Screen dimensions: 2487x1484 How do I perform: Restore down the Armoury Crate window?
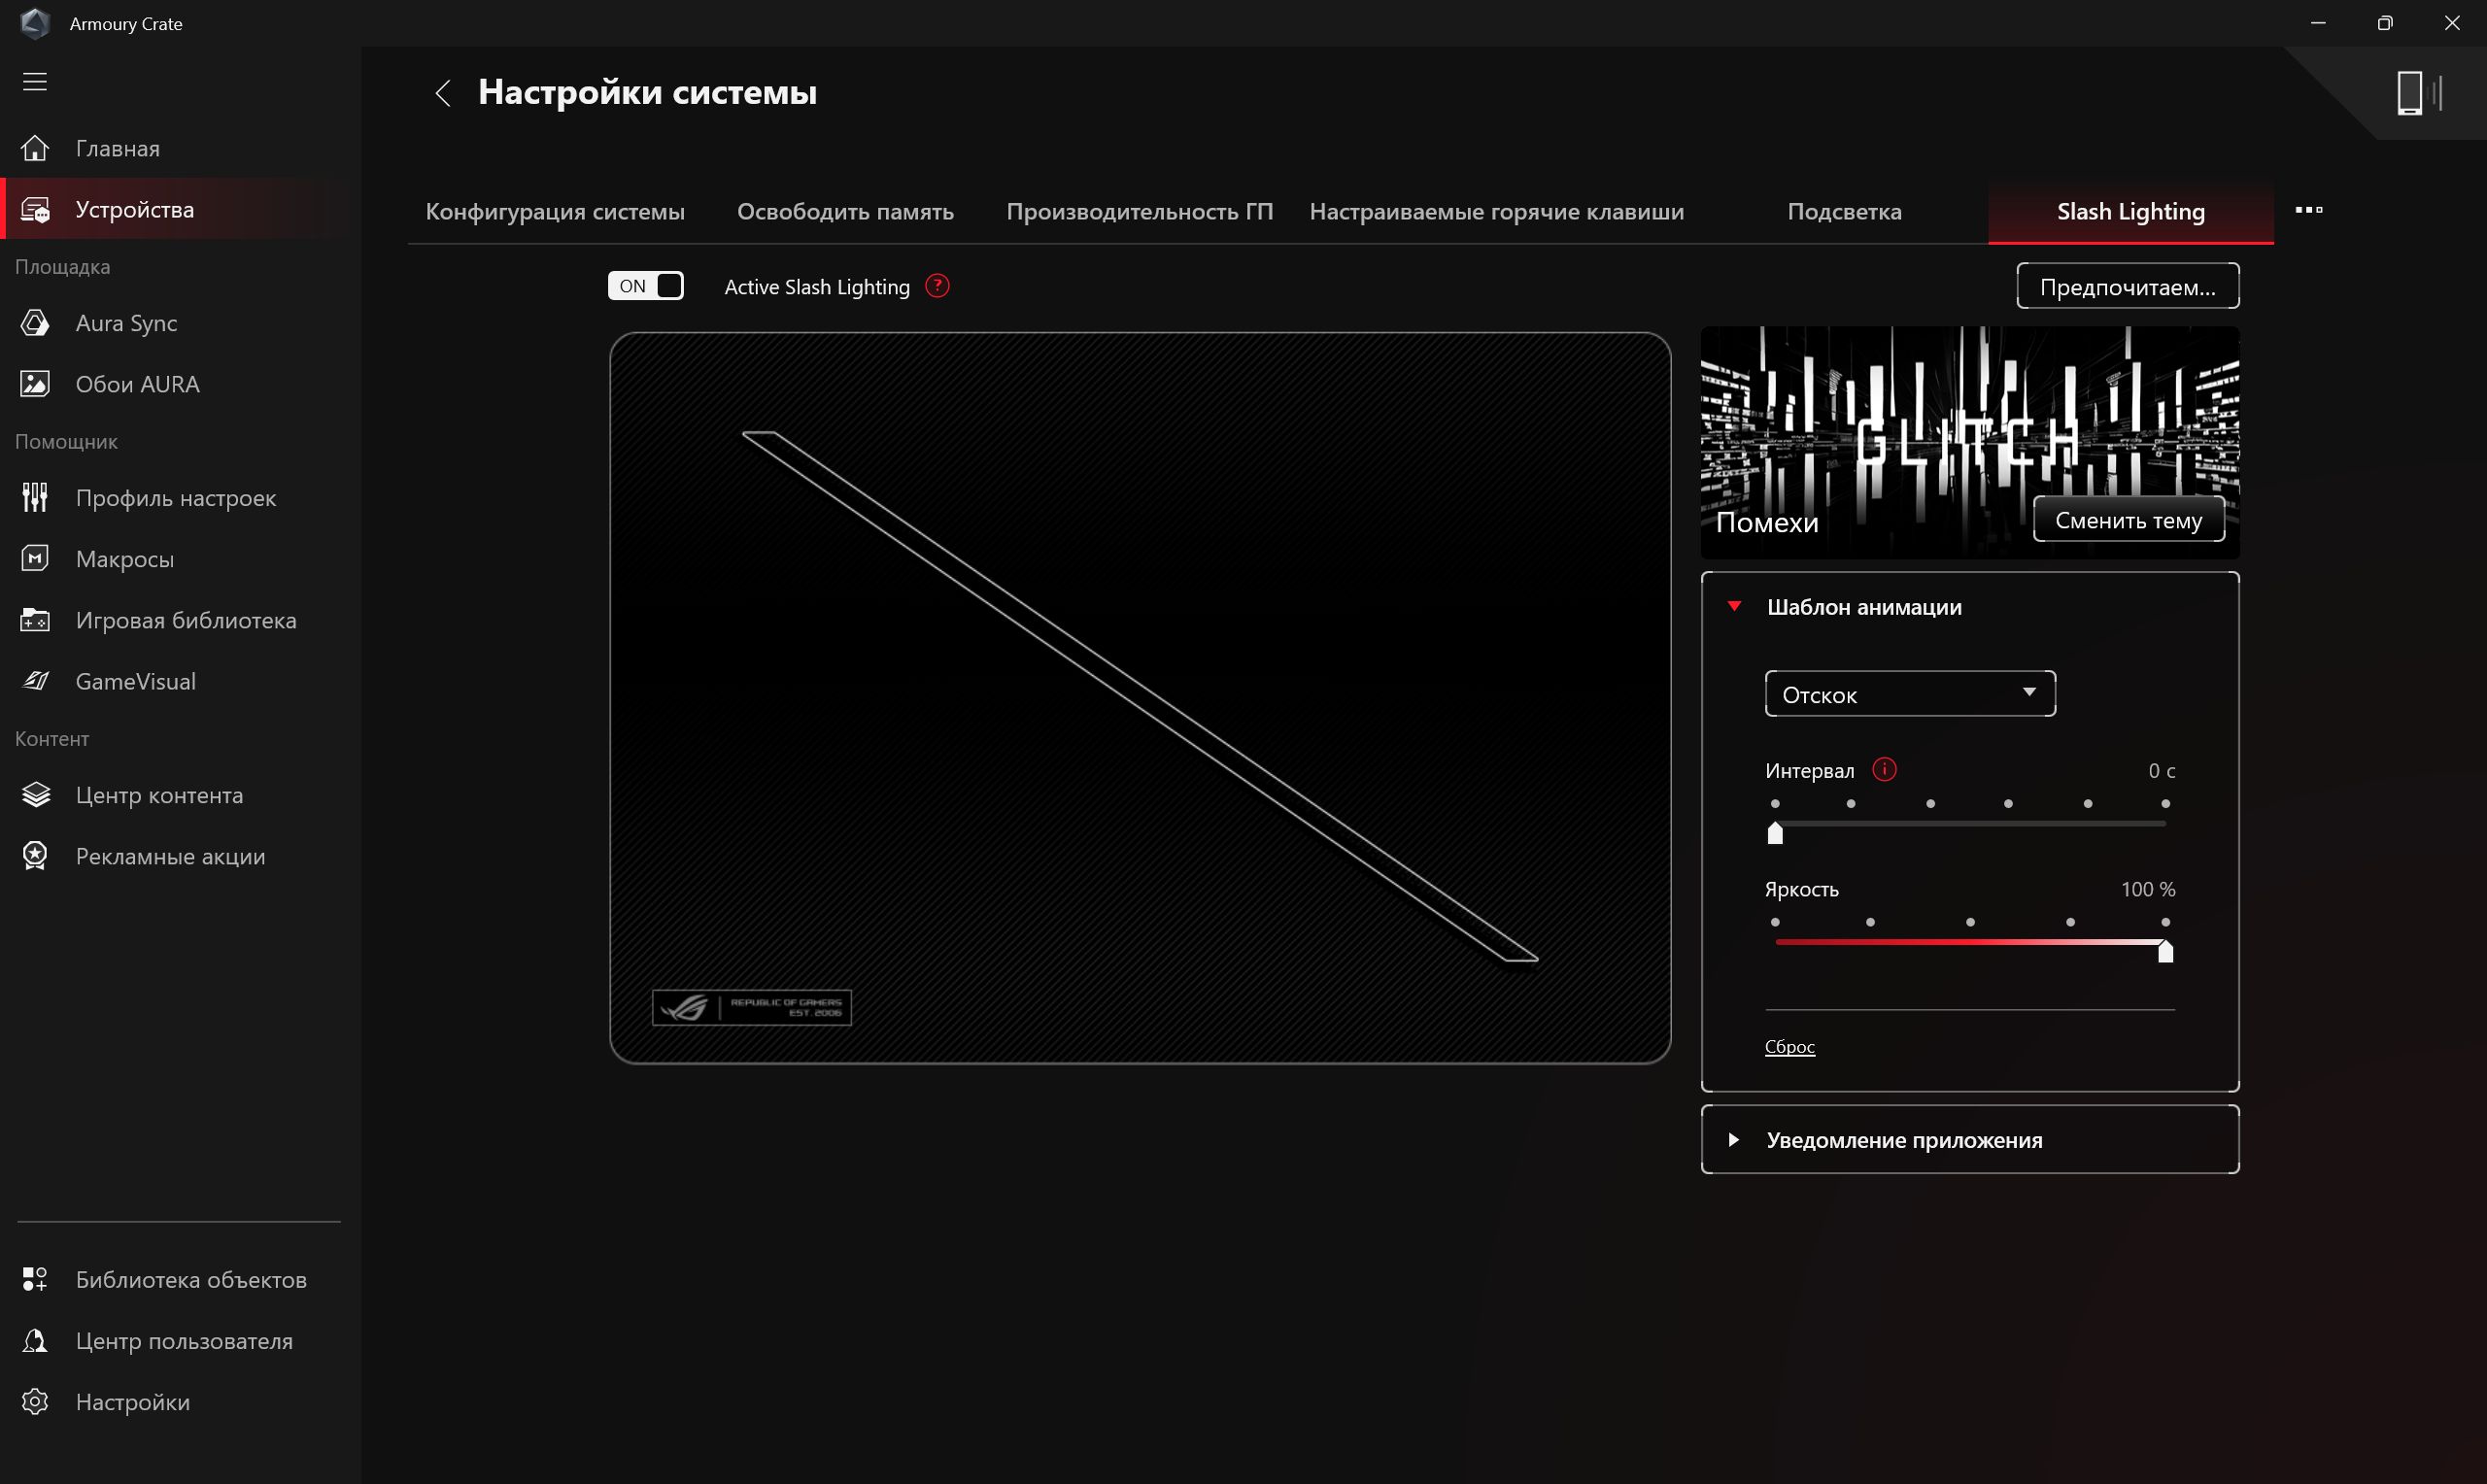(2385, 23)
